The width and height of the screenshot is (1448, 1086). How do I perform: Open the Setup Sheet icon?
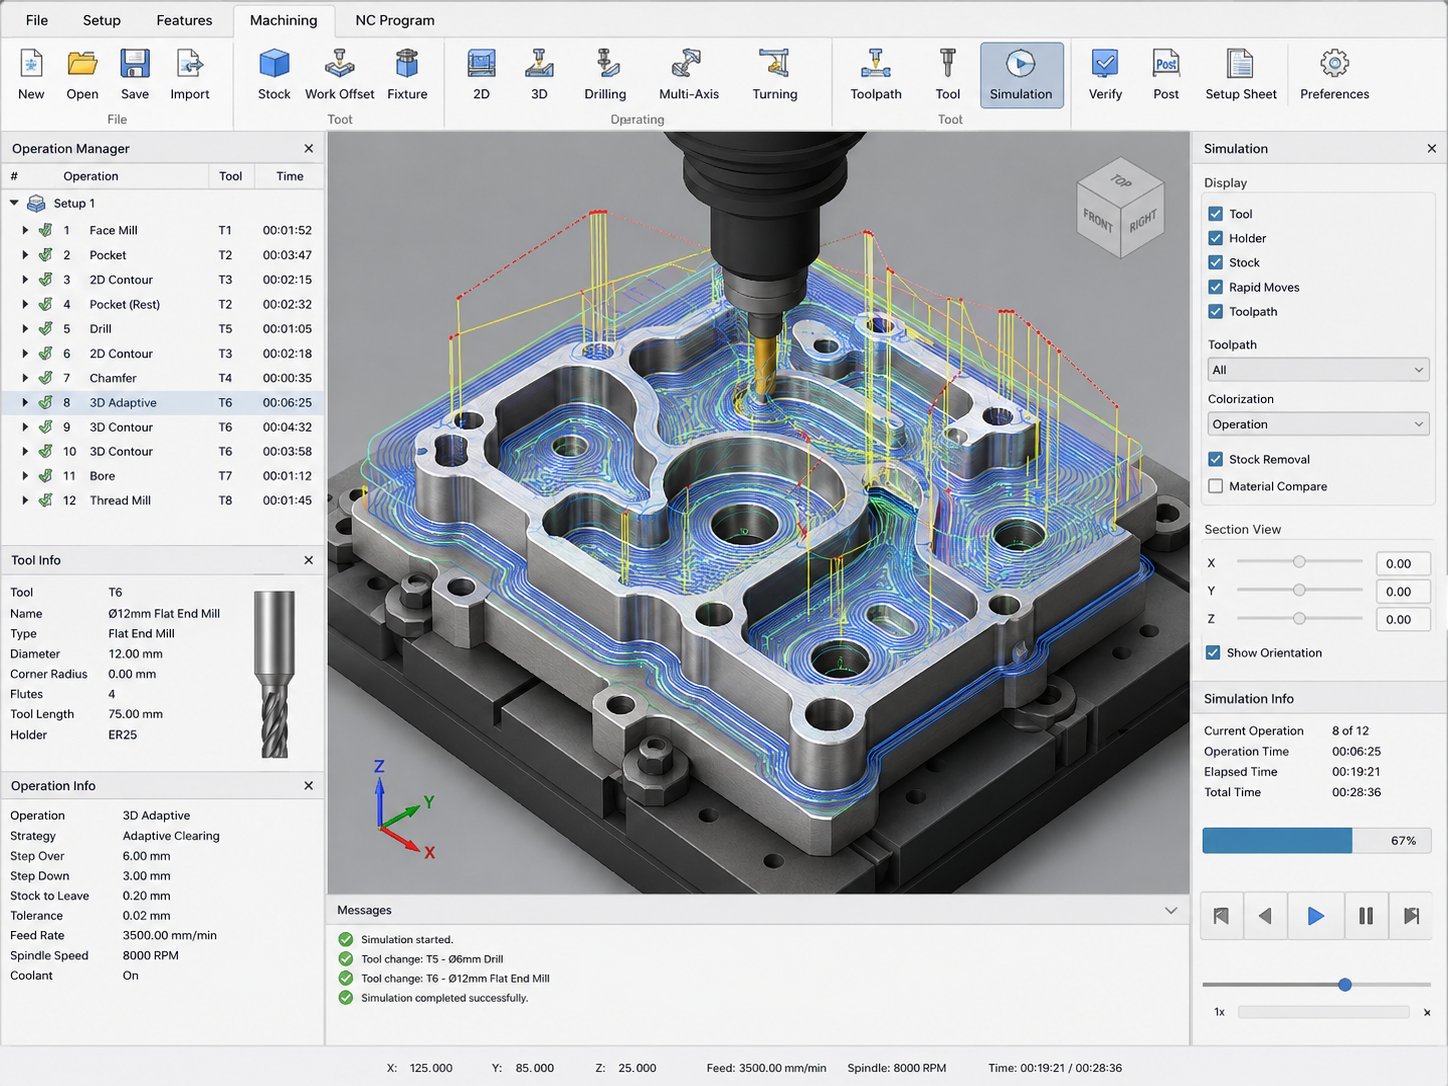click(x=1240, y=65)
